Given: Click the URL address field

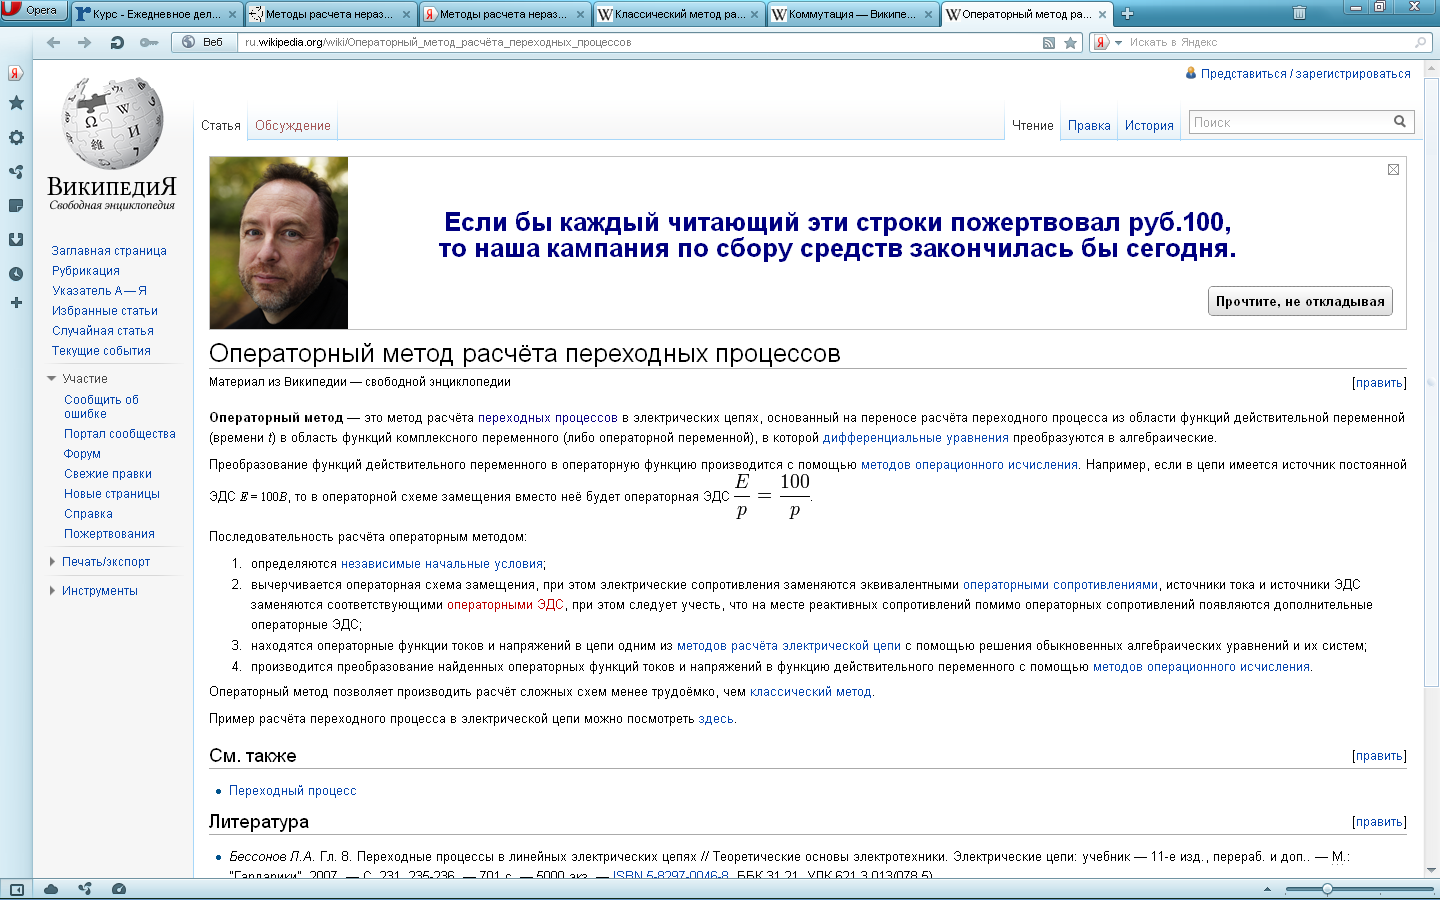Looking at the screenshot, I should pos(640,42).
